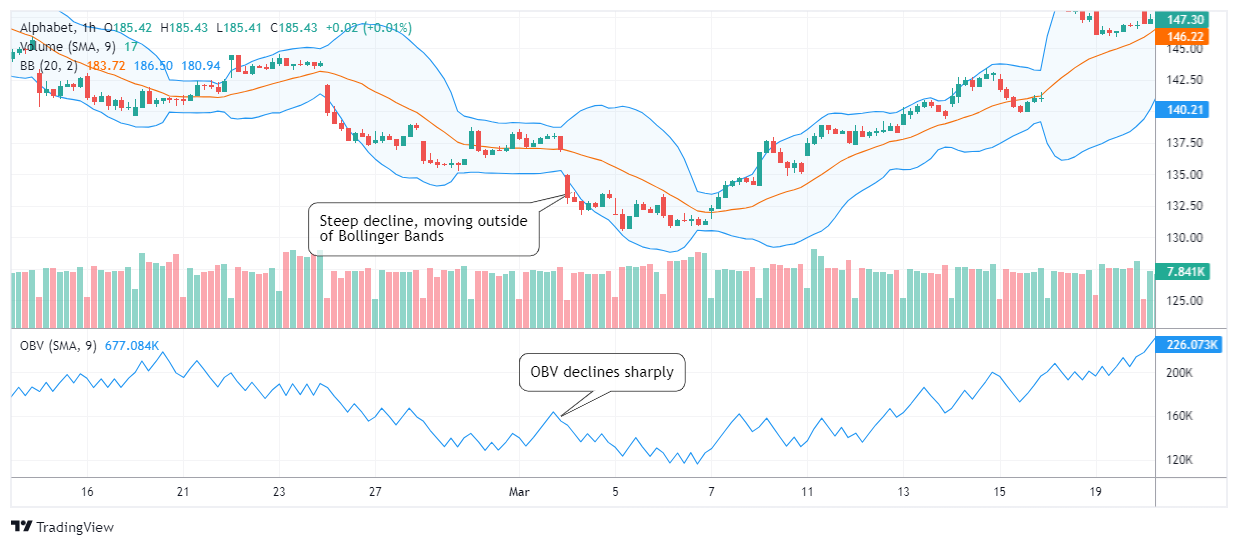The width and height of the screenshot is (1238, 546).
Task: Click the 19 date axis label
Action: [x=1095, y=491]
